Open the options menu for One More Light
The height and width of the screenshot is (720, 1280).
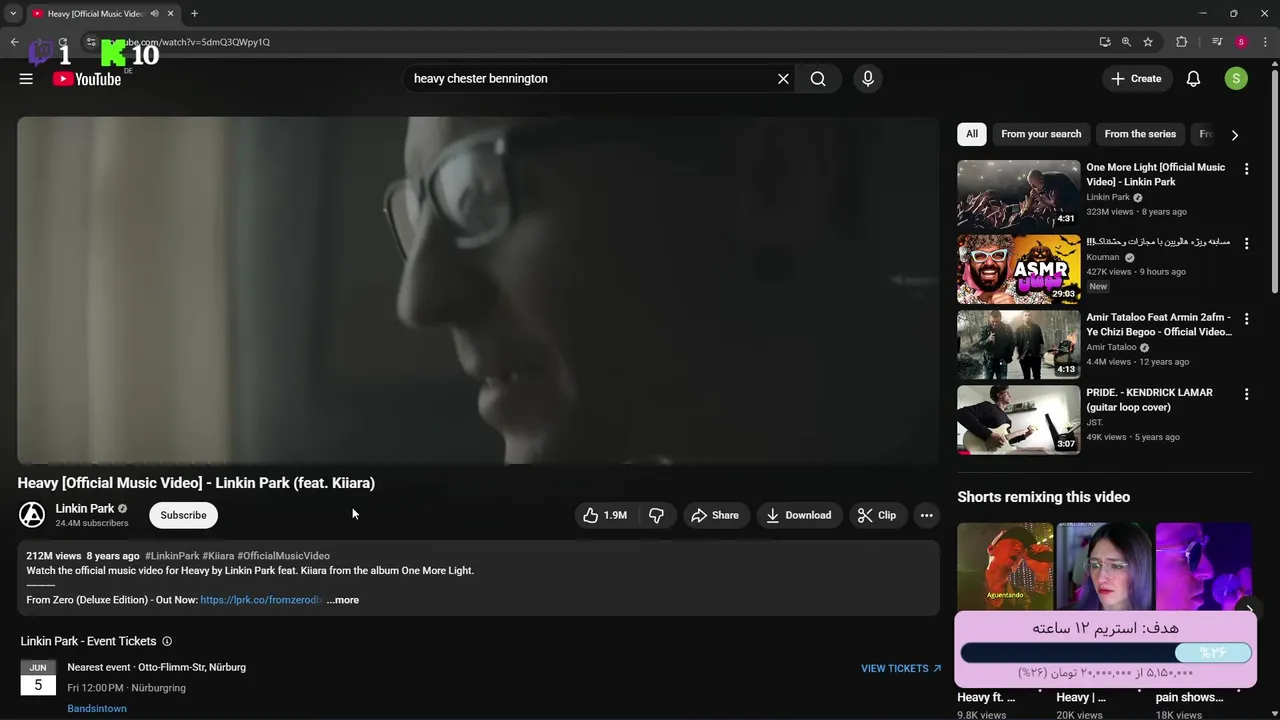(1246, 169)
